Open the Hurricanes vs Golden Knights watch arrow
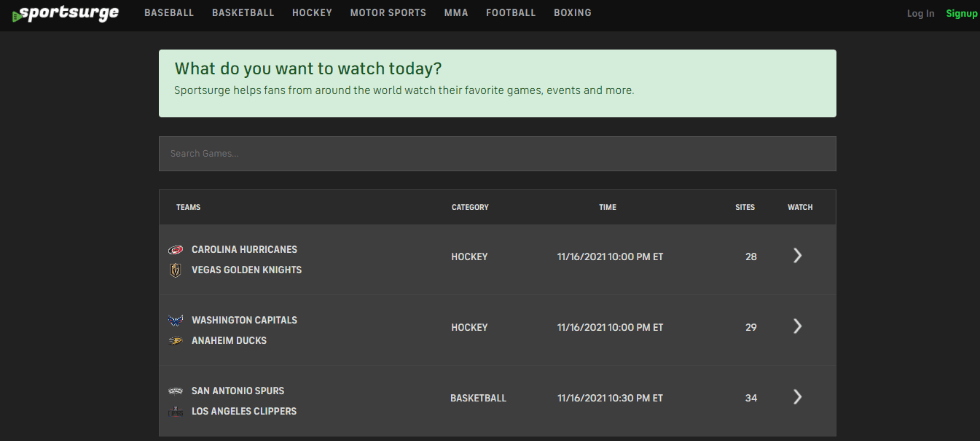Image resolution: width=980 pixels, height=441 pixels. 798,255
